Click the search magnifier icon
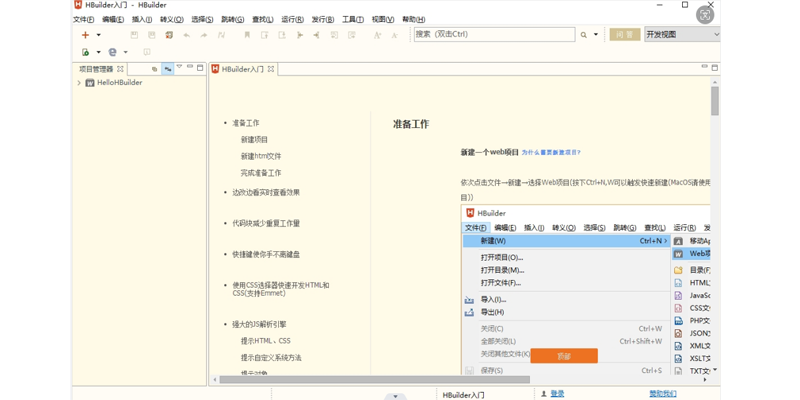 coord(584,35)
